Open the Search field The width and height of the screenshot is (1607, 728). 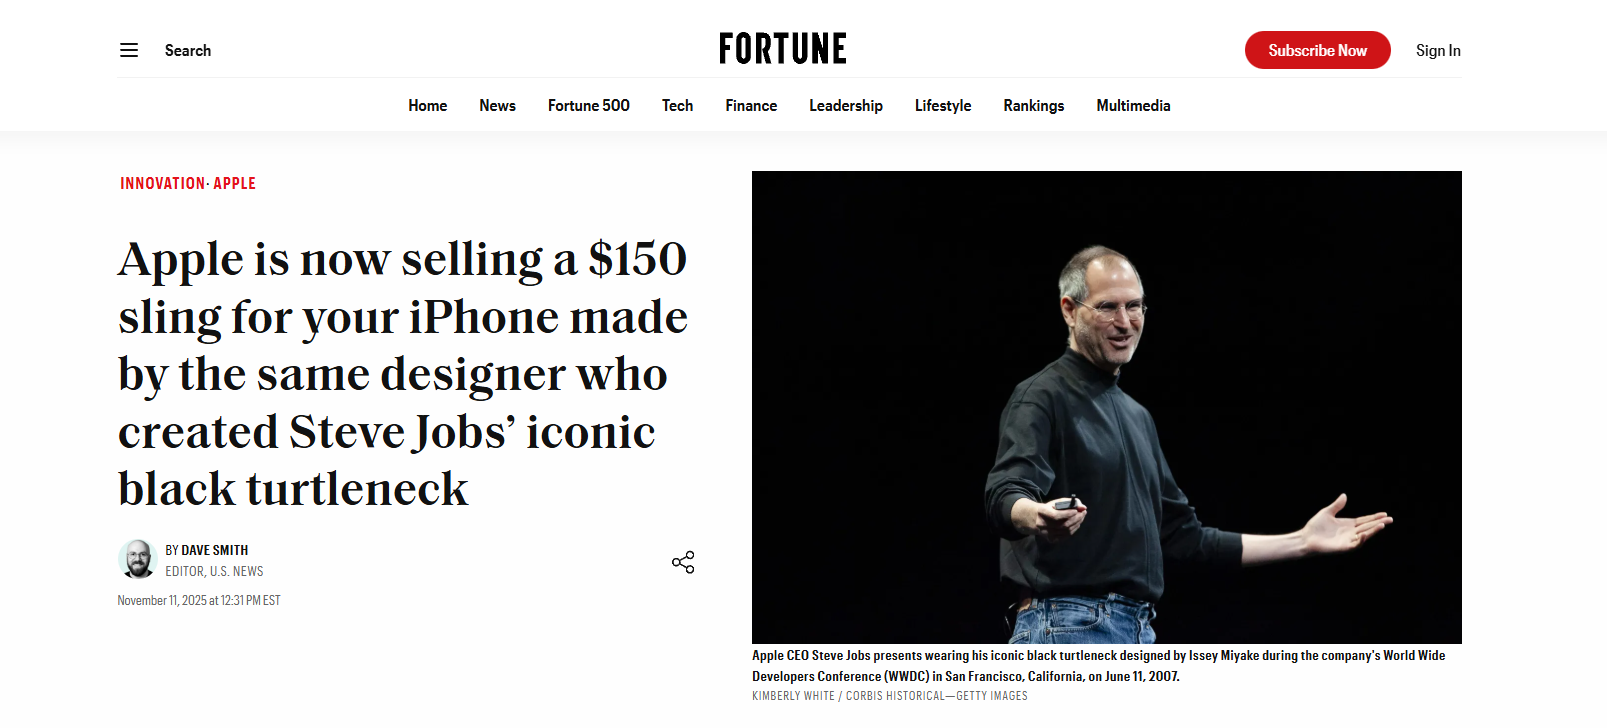click(188, 50)
